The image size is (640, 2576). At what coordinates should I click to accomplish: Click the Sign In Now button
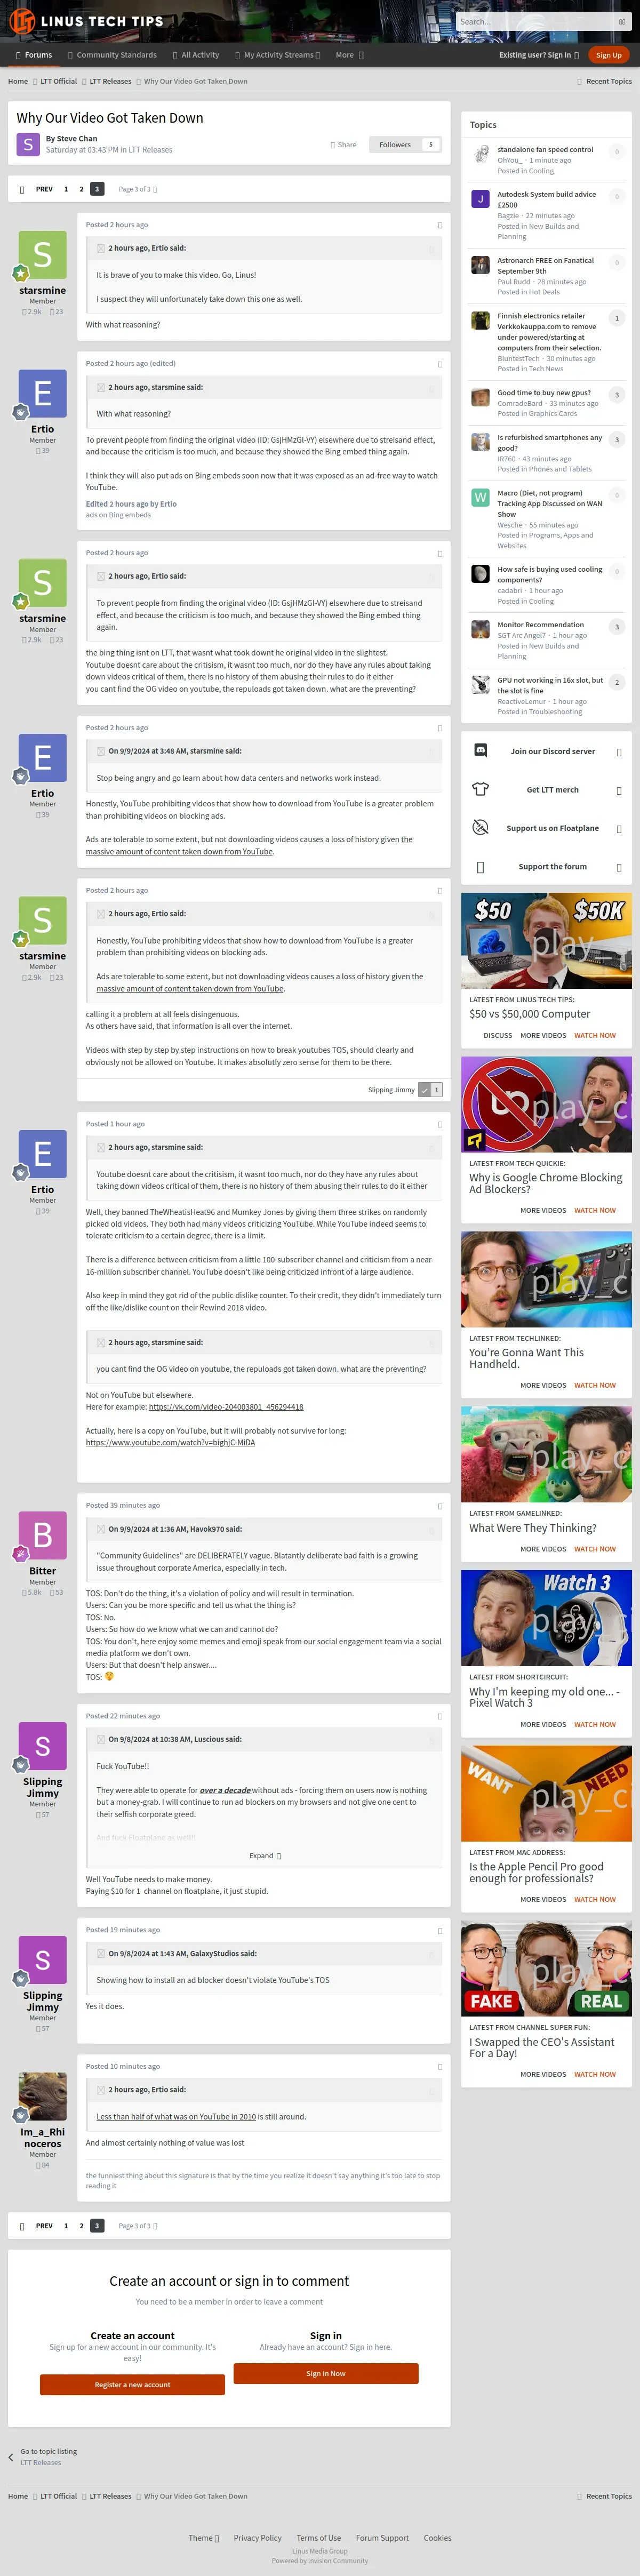(x=326, y=2373)
